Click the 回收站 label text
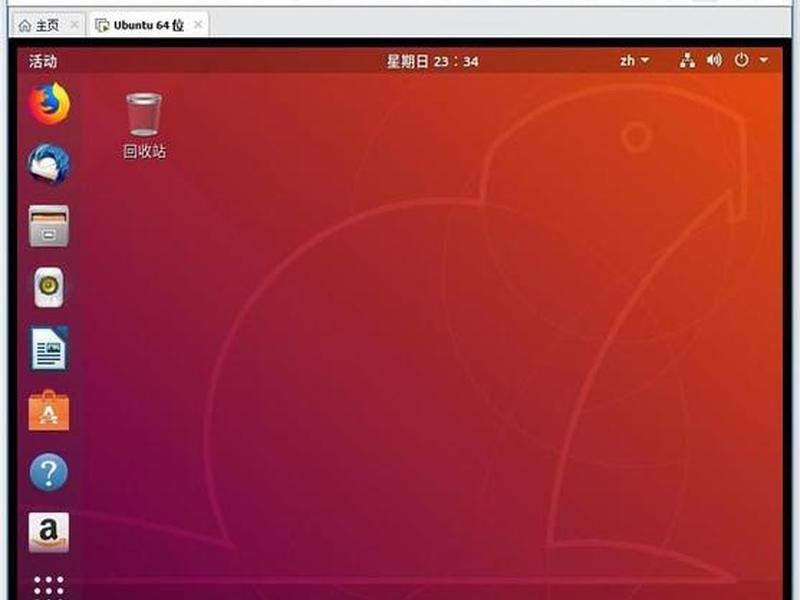 pos(144,152)
